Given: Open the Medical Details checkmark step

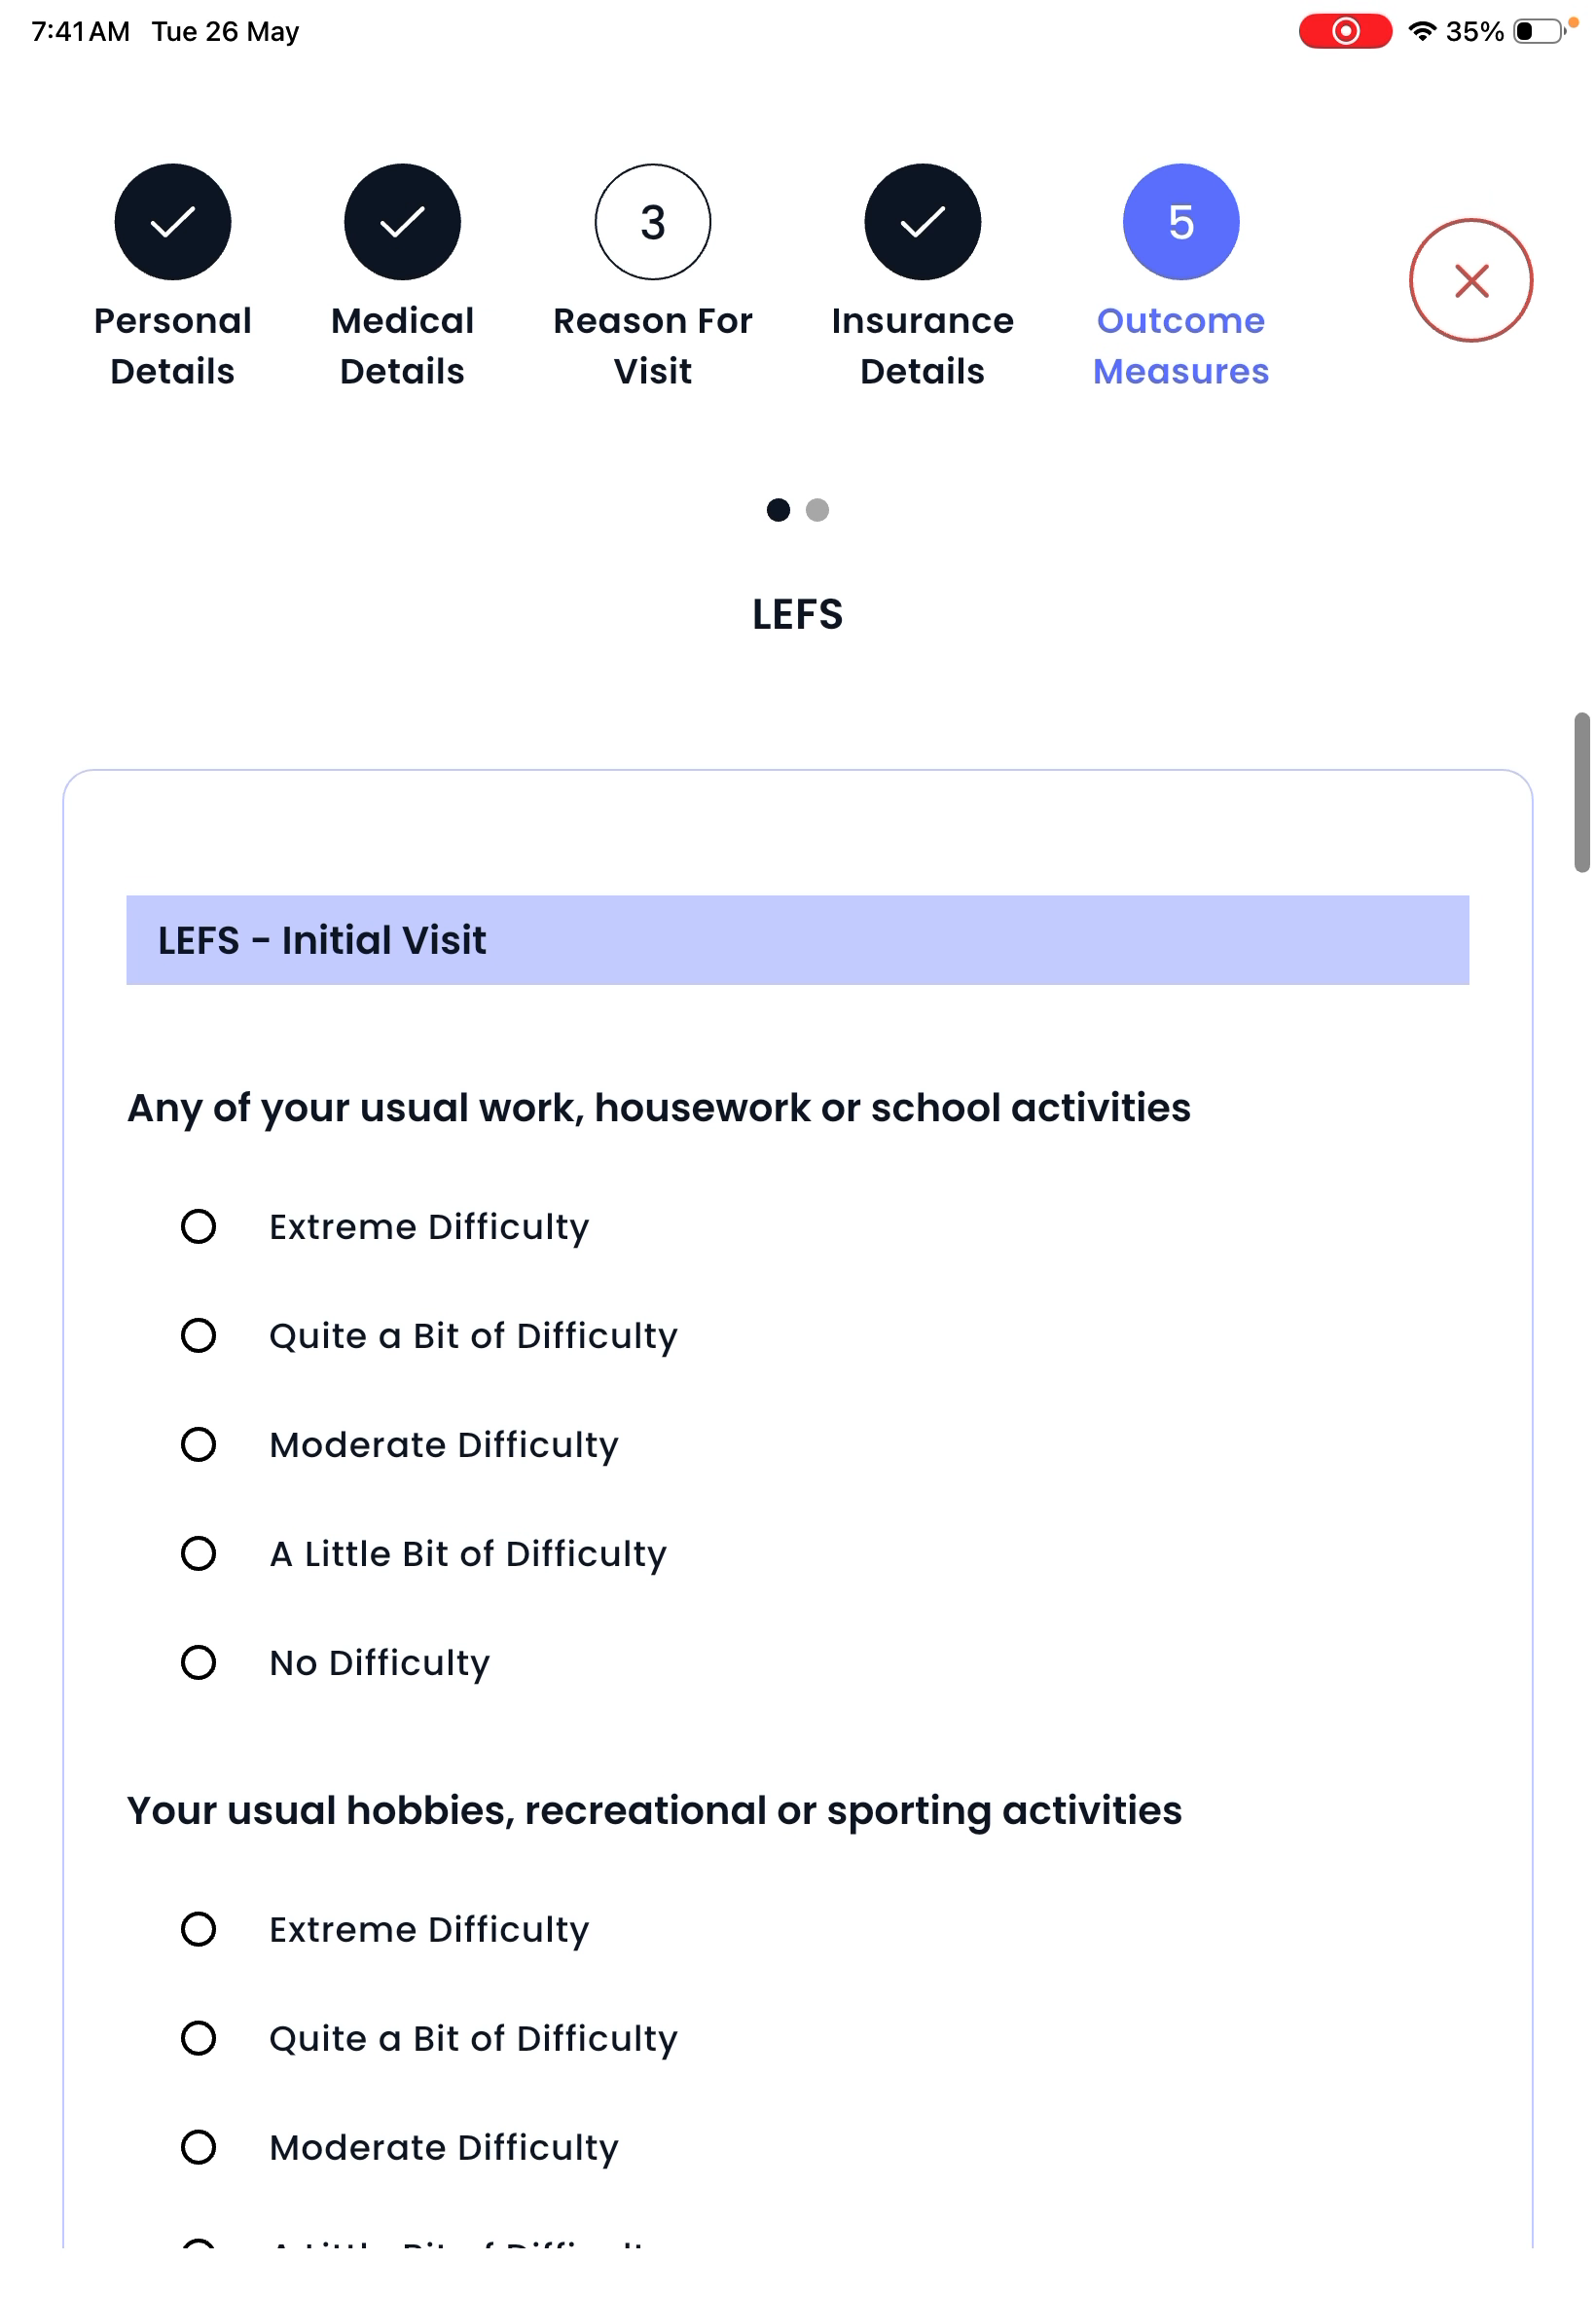Looking at the screenshot, I should coord(403,222).
